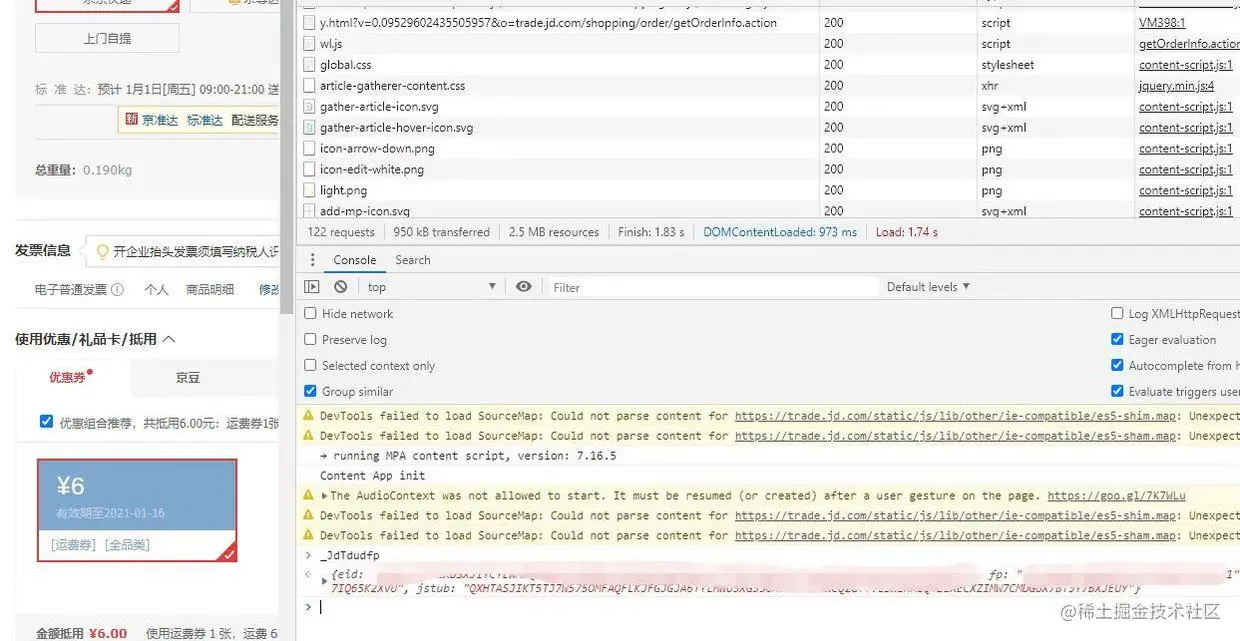Image resolution: width=1240 pixels, height=641 pixels.
Task: Open the jquery.min.js:4 initiator link
Action: coord(1176,86)
